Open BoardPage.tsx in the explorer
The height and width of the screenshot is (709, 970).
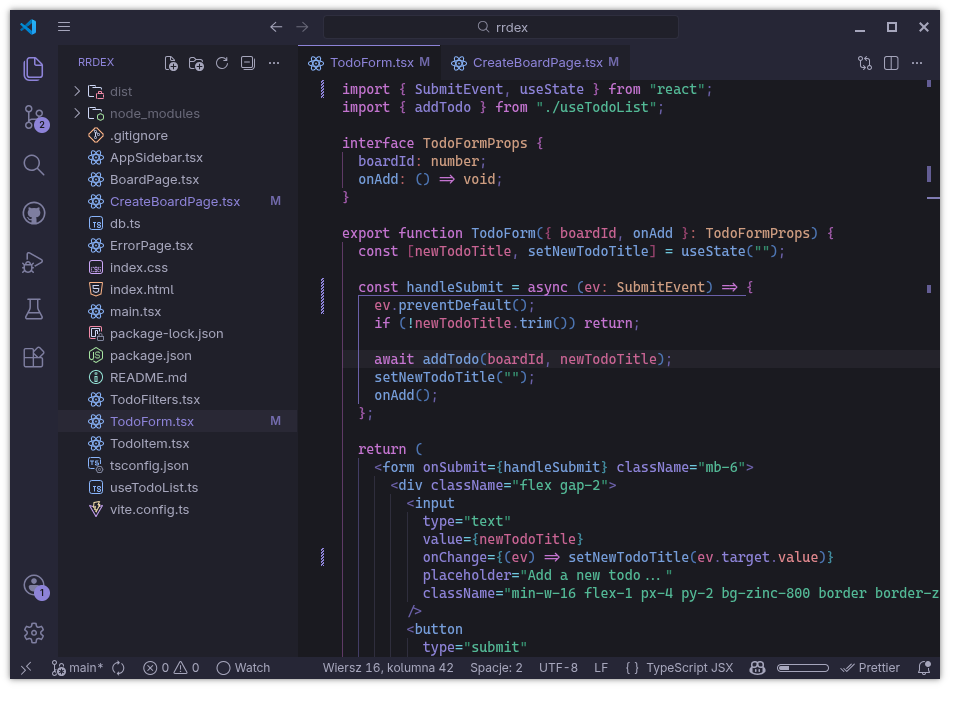(178, 179)
